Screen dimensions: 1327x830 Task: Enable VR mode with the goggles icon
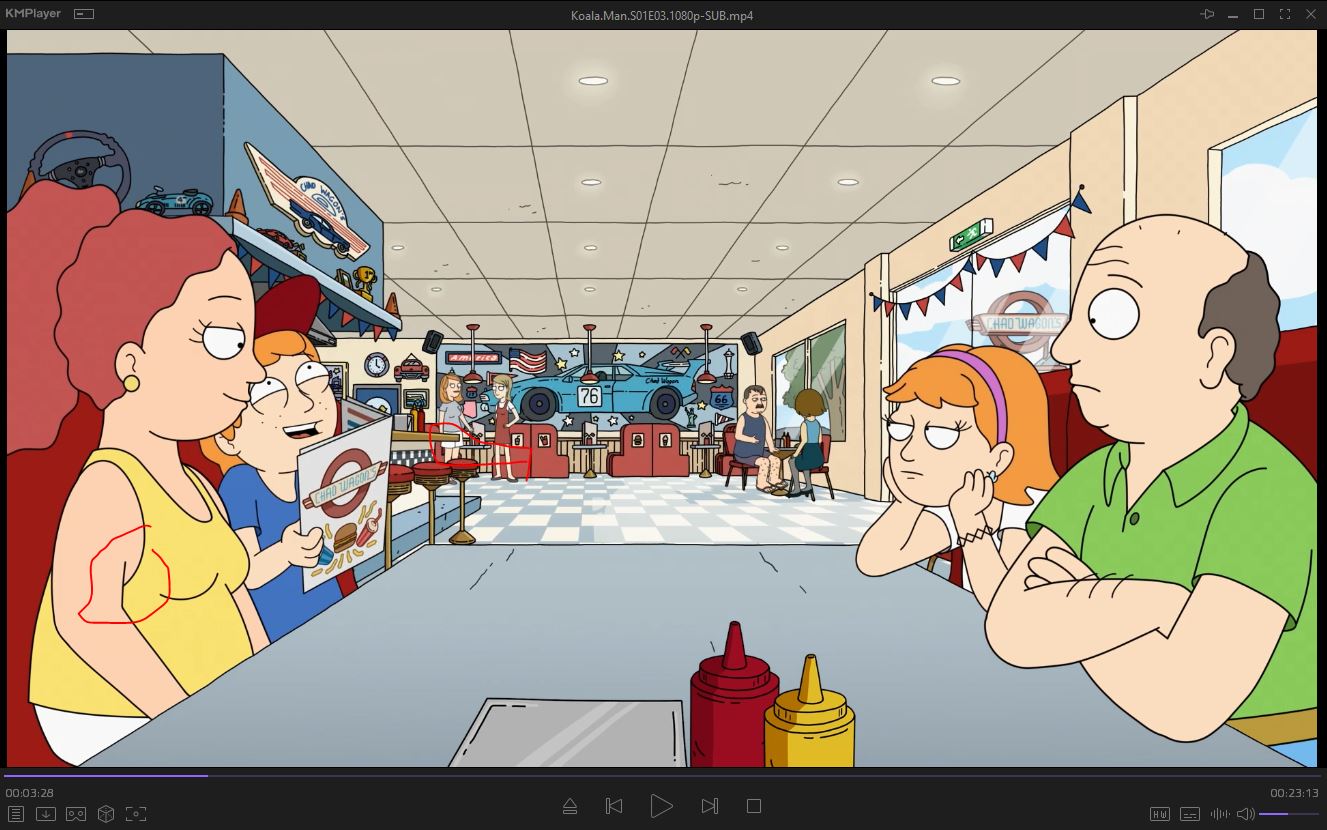(x=75, y=814)
